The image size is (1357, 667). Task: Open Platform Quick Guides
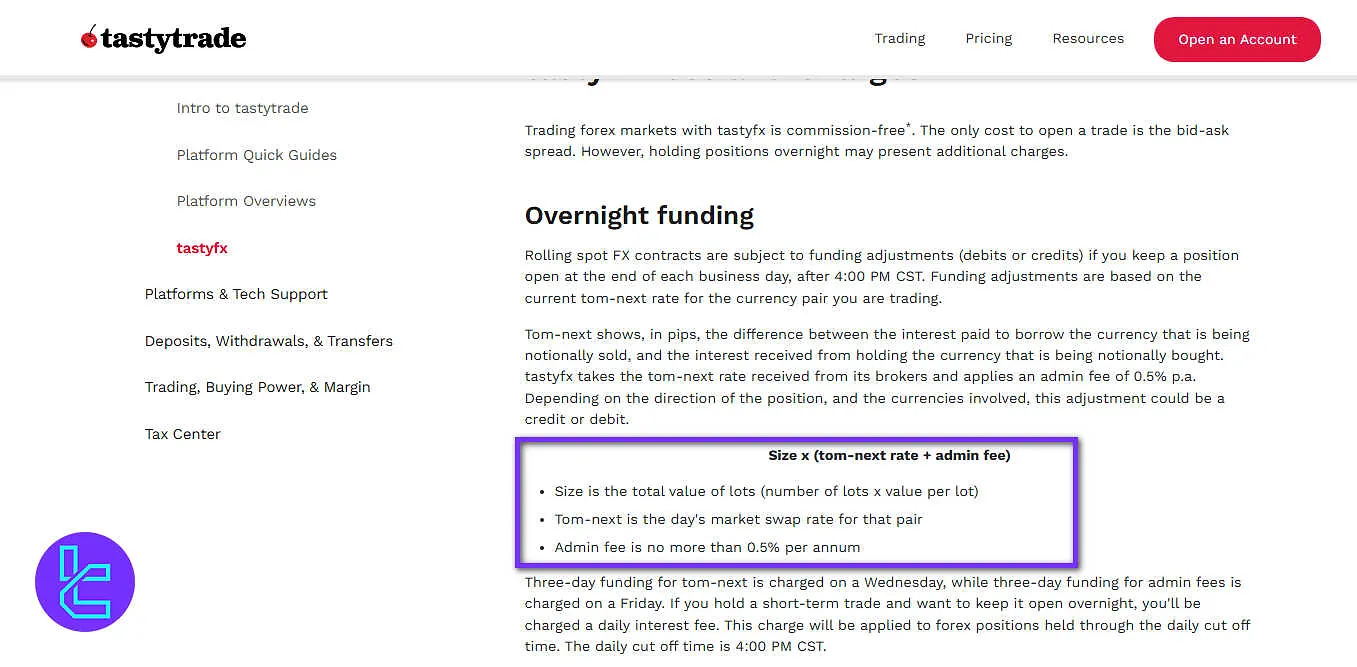pyautogui.click(x=256, y=155)
